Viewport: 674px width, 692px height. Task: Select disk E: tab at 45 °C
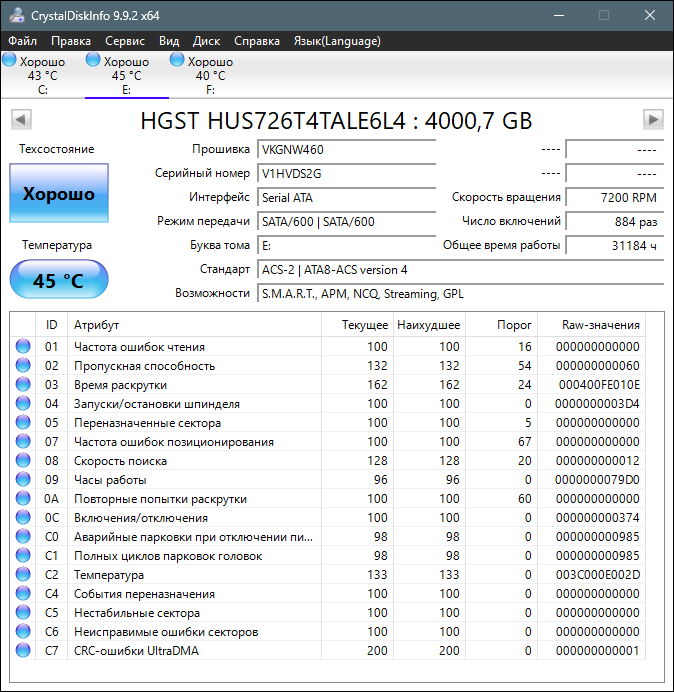(x=126, y=75)
